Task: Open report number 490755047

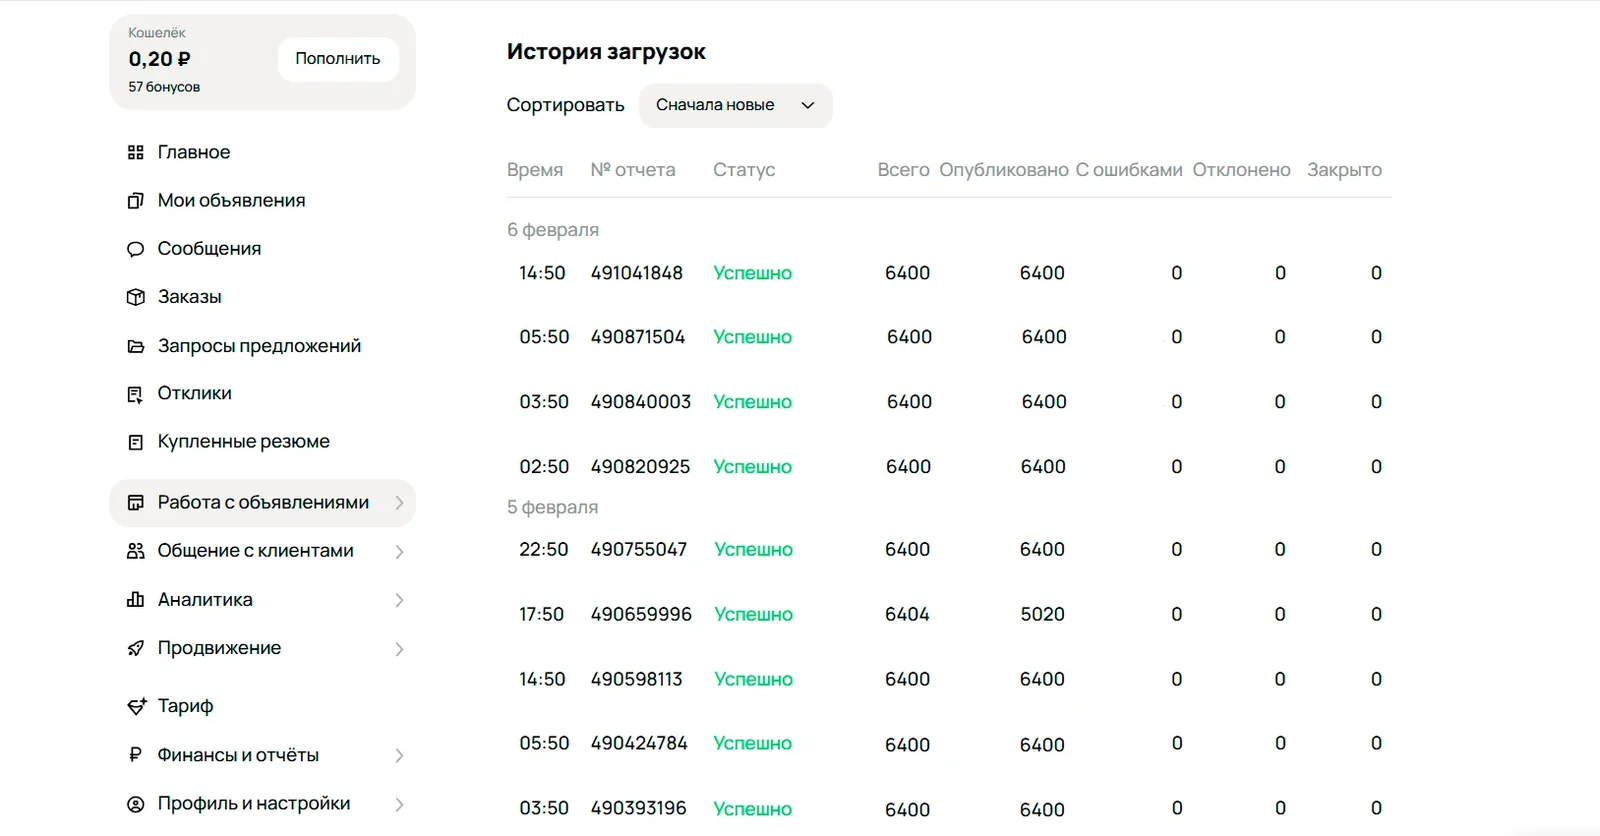Action: pyautogui.click(x=639, y=549)
